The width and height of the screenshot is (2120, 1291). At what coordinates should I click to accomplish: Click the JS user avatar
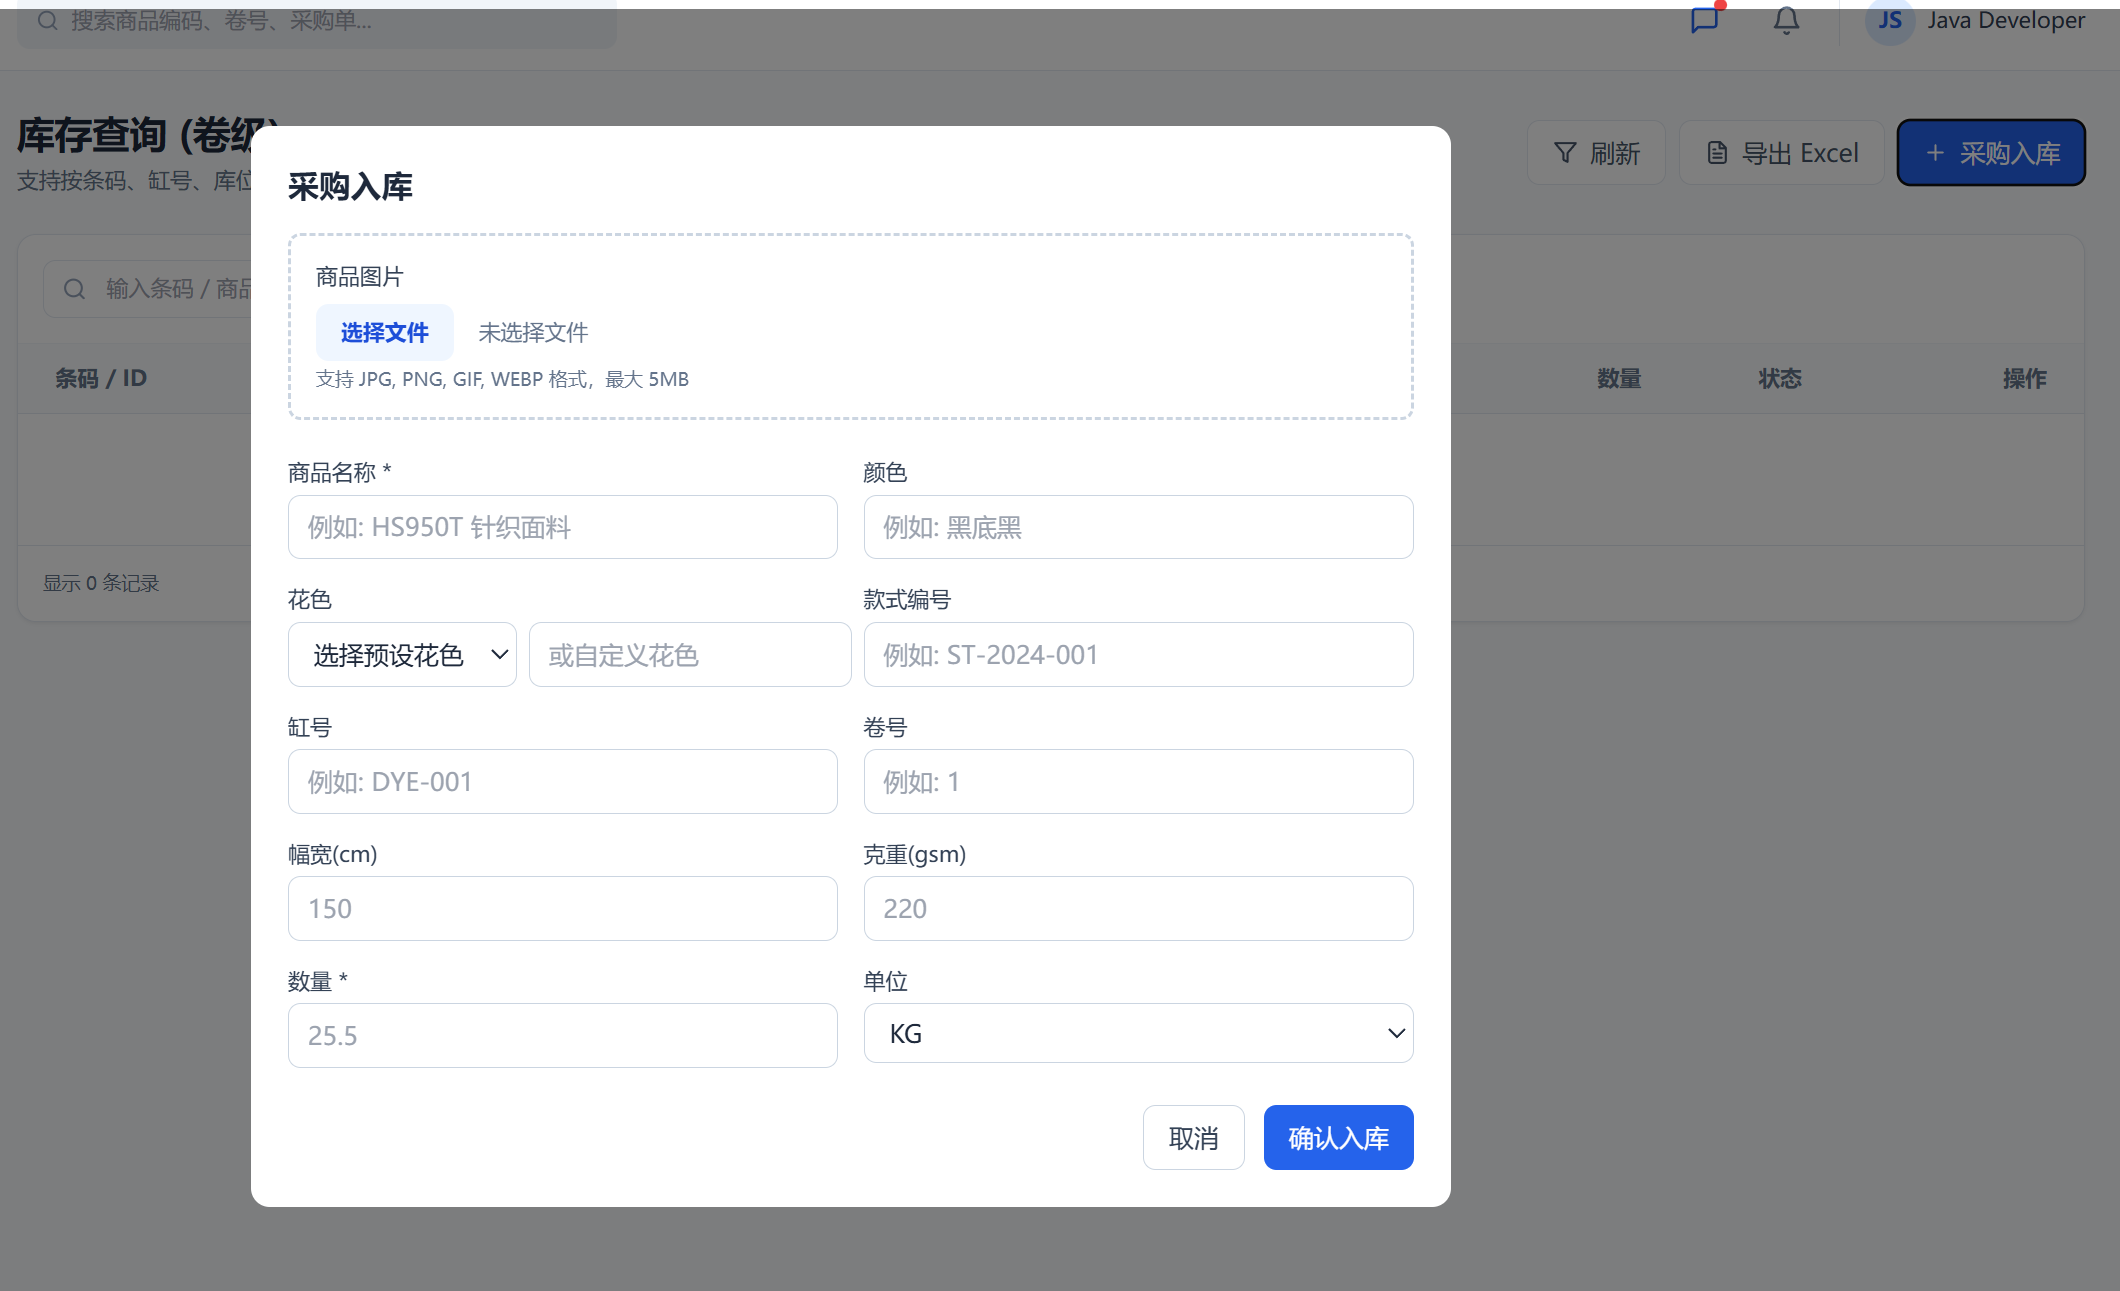(x=1889, y=21)
